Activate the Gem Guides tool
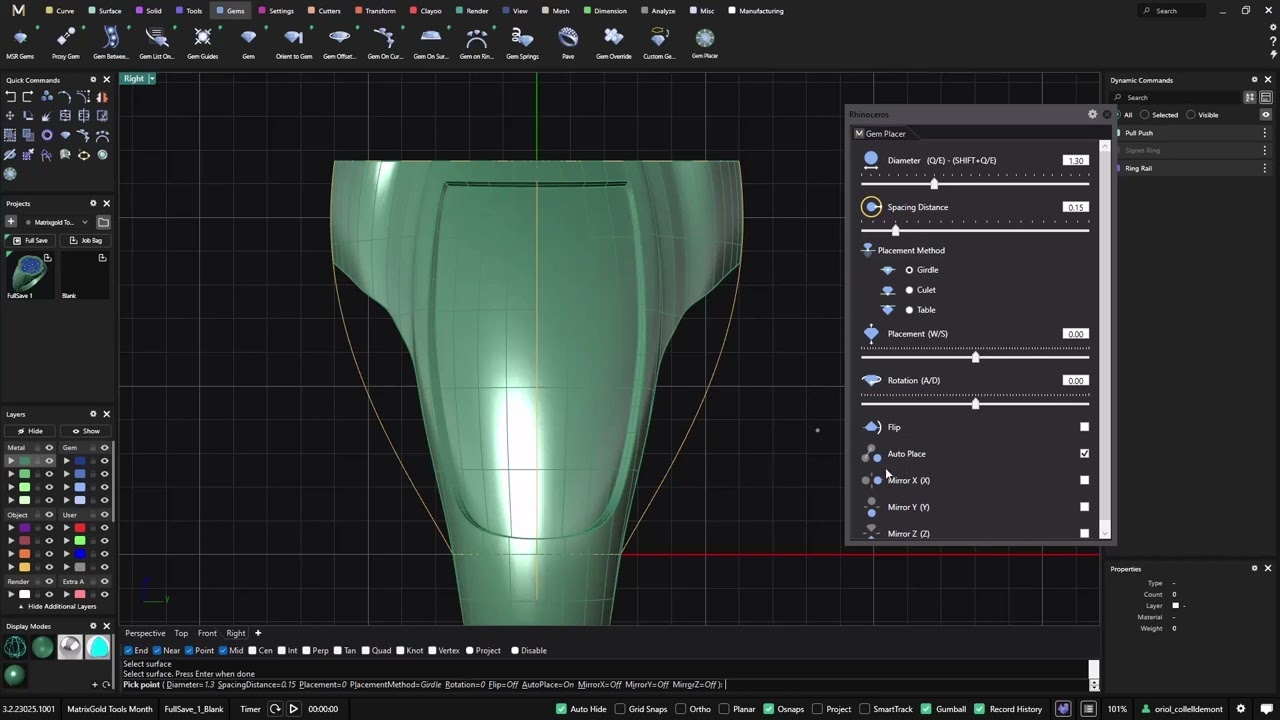1280x720 pixels. [203, 43]
